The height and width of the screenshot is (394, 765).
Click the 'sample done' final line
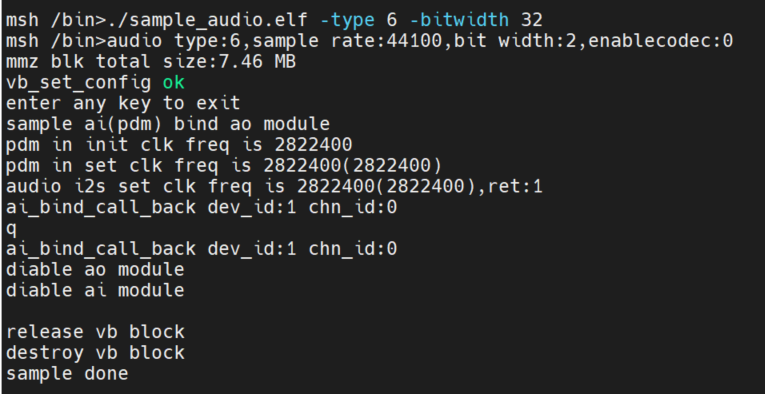[67, 374]
